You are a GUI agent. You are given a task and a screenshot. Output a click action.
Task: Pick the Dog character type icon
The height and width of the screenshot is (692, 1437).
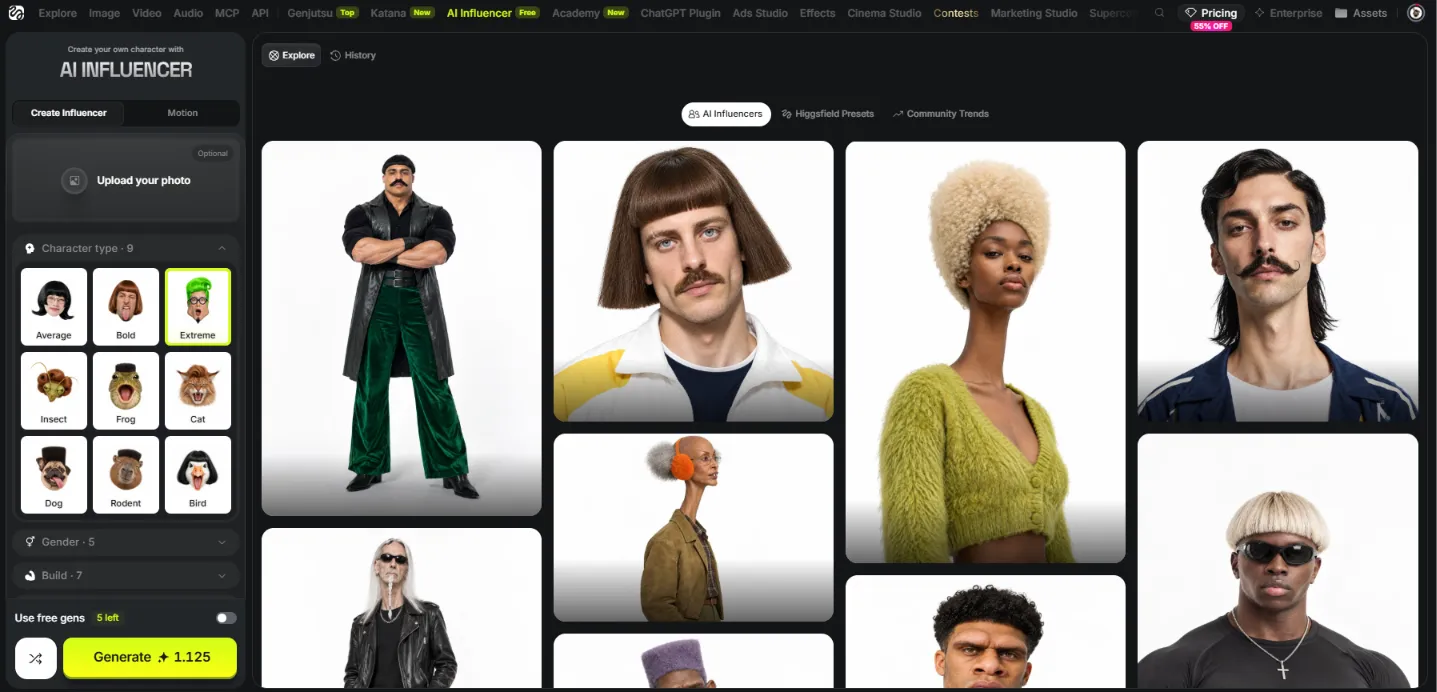pyautogui.click(x=54, y=475)
